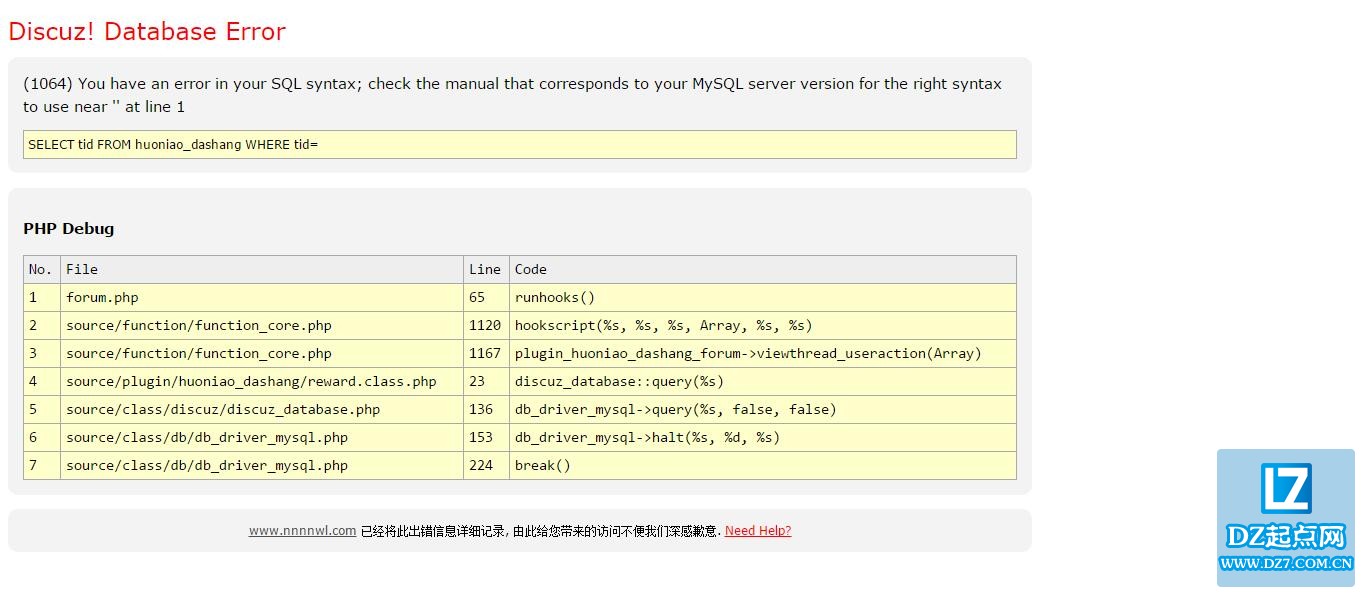Click line number 136

point(486,409)
